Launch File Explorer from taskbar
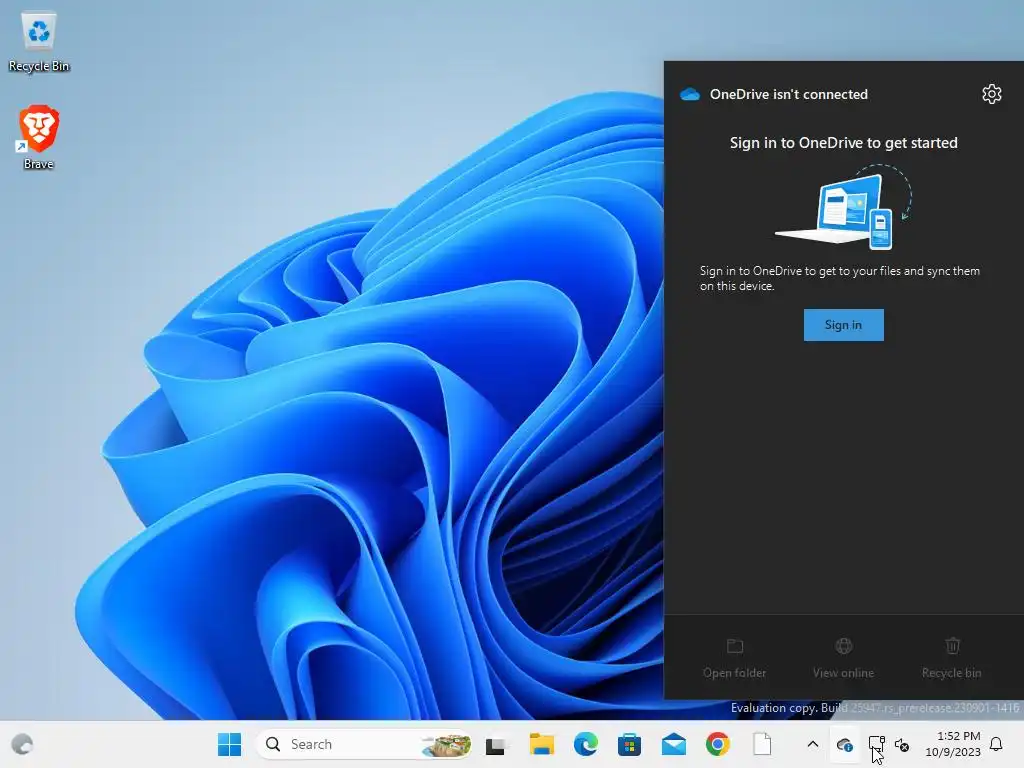The height and width of the screenshot is (768, 1024). [x=541, y=744]
